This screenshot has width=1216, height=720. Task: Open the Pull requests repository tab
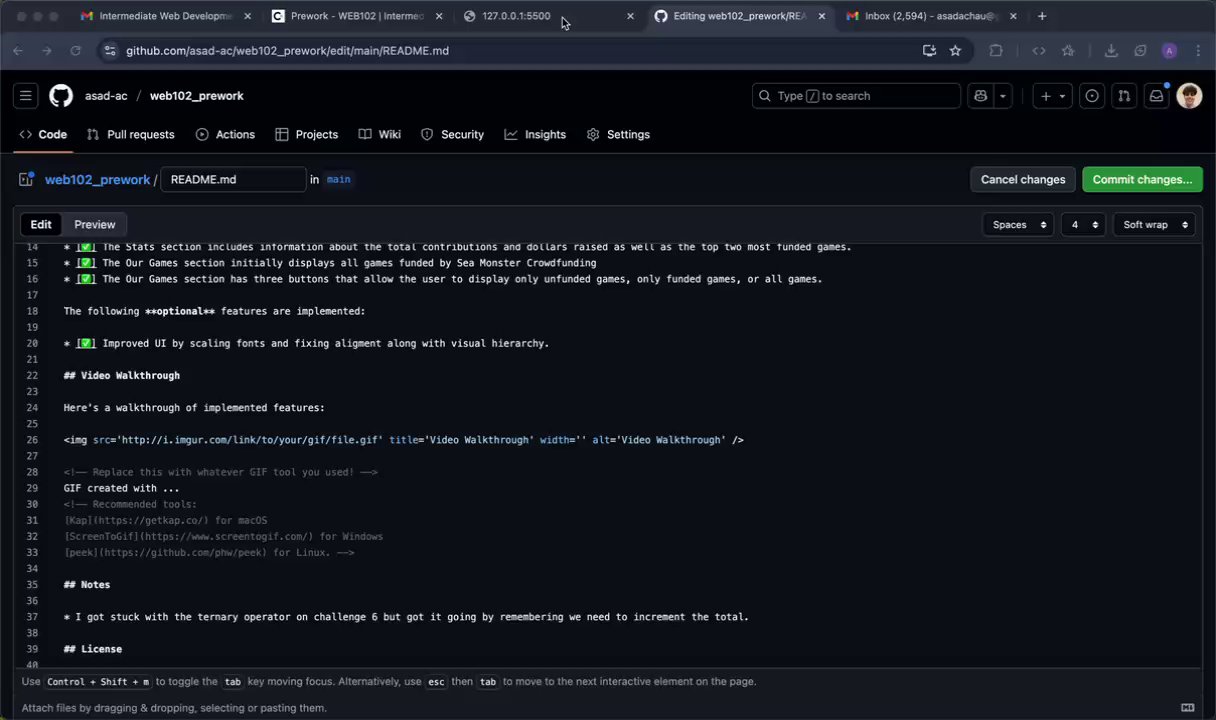pos(131,135)
